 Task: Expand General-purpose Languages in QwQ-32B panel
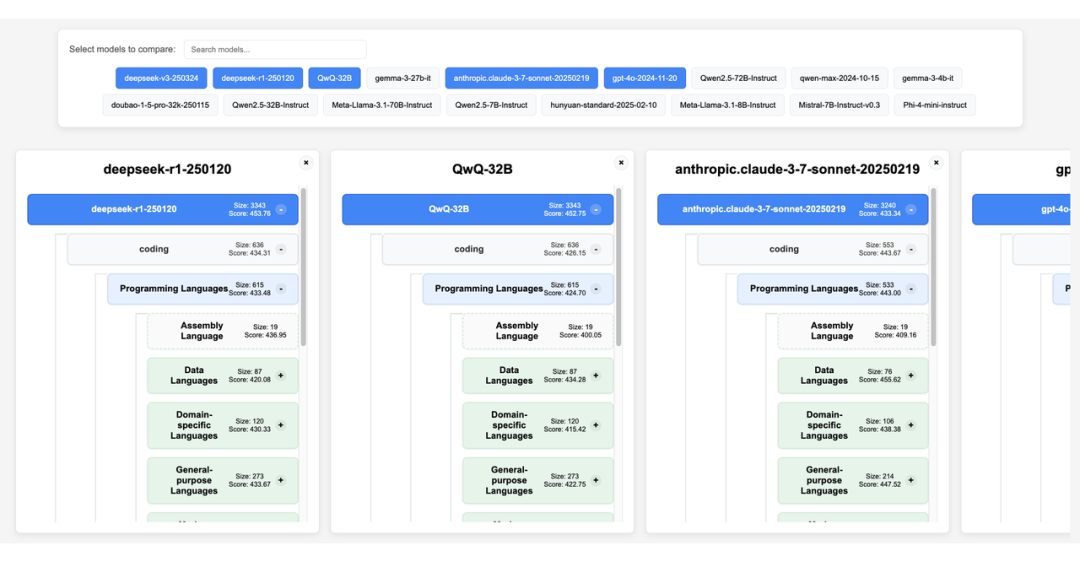point(596,480)
